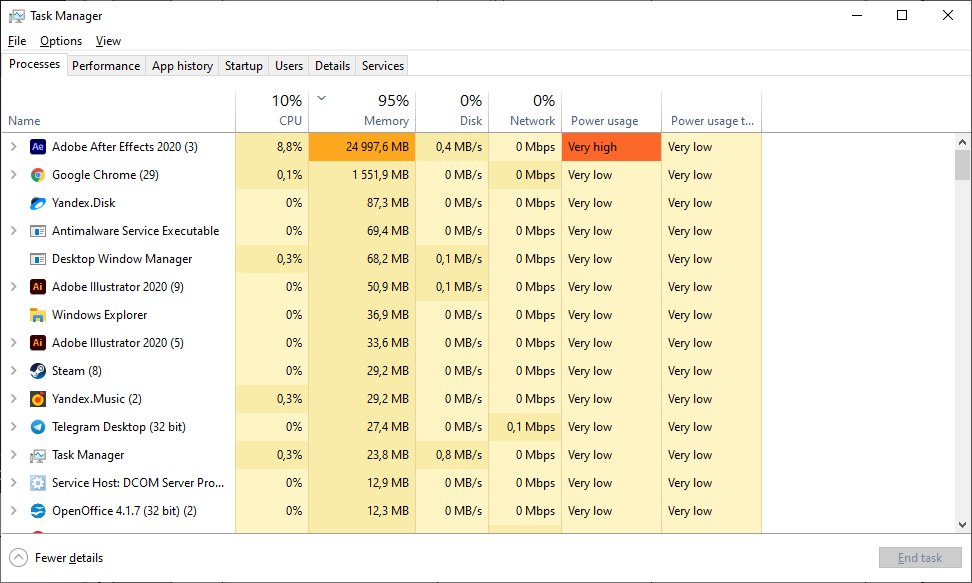Click the End task button

pyautogui.click(x=920, y=558)
